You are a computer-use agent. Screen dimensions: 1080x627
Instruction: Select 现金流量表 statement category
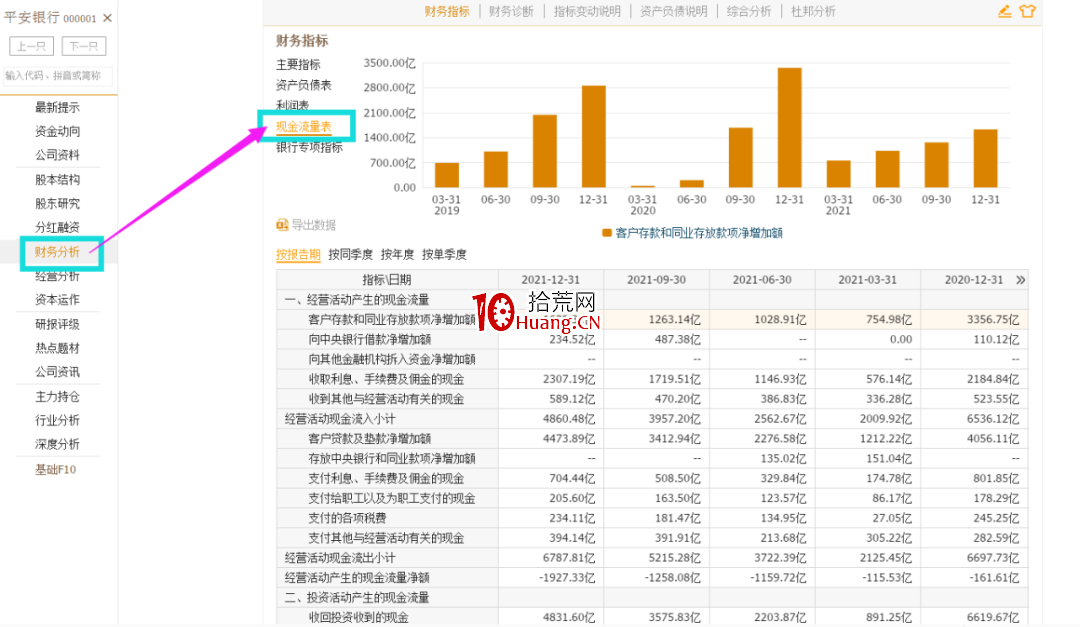coord(304,127)
